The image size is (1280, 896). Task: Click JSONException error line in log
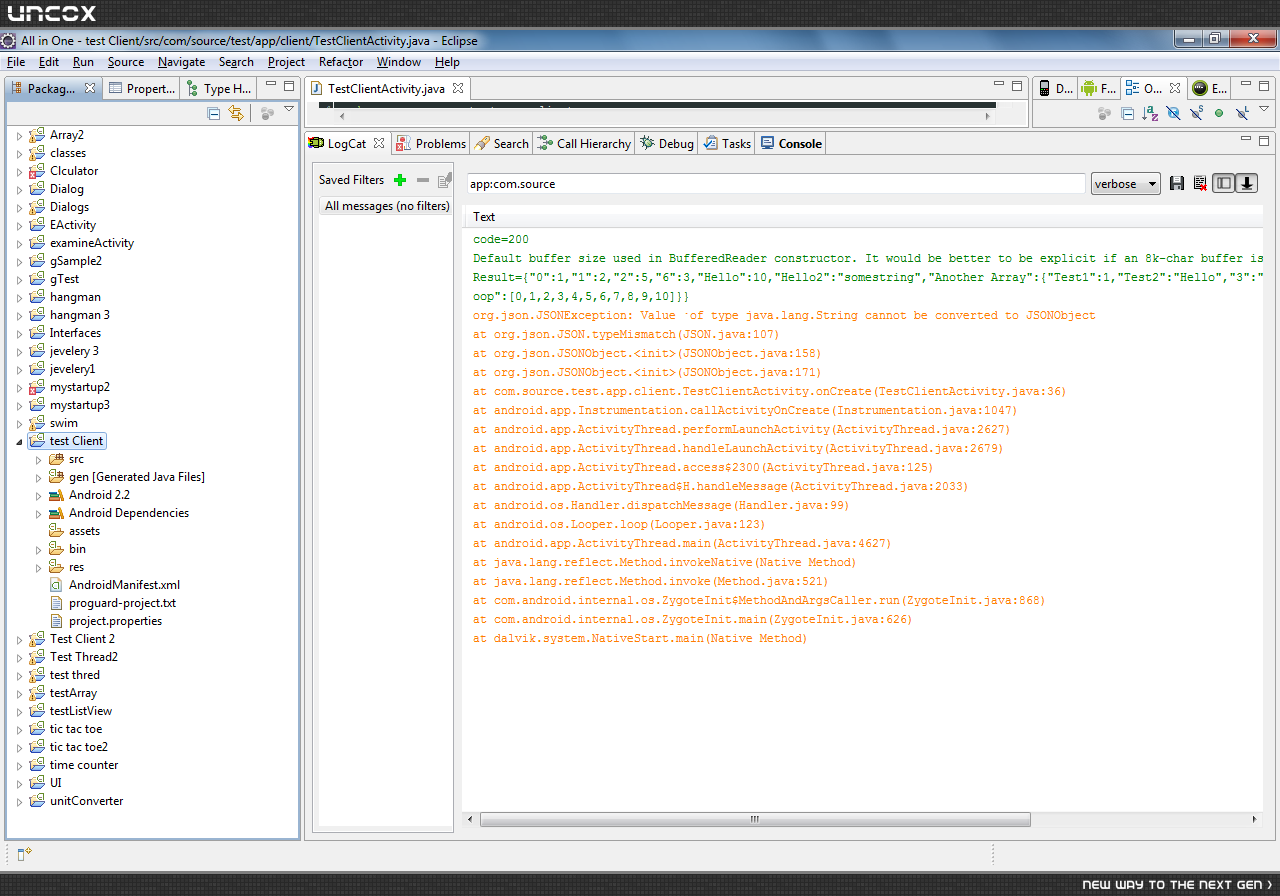(784, 315)
